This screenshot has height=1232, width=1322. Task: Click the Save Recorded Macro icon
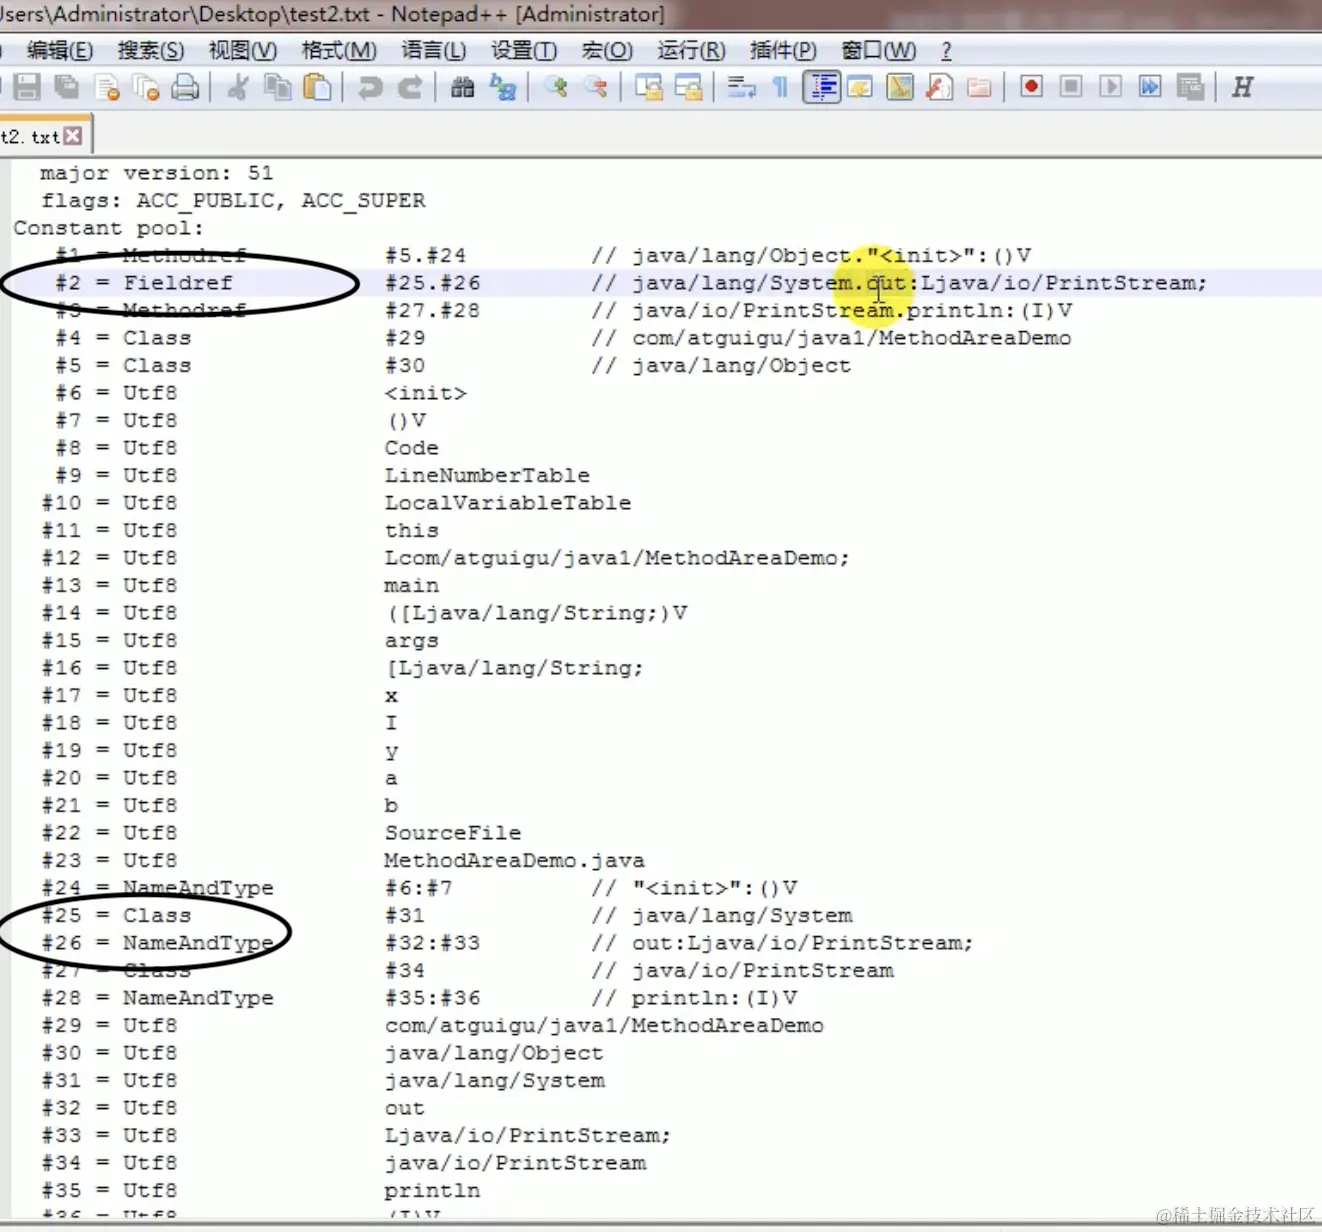[x=1190, y=87]
